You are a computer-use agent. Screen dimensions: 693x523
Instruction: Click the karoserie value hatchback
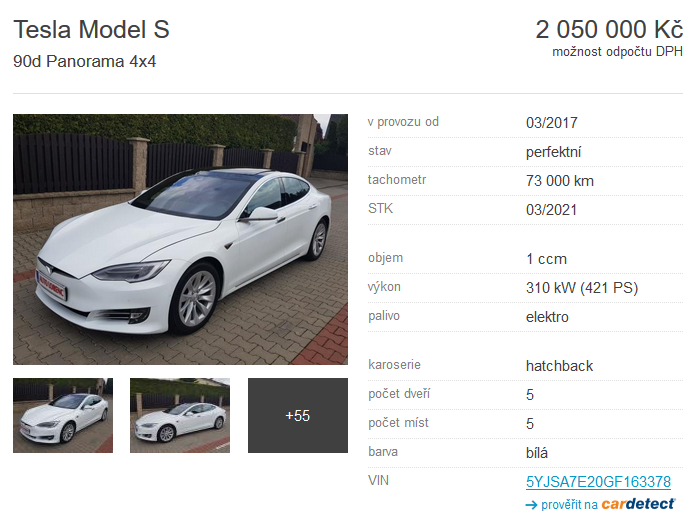tap(559, 366)
